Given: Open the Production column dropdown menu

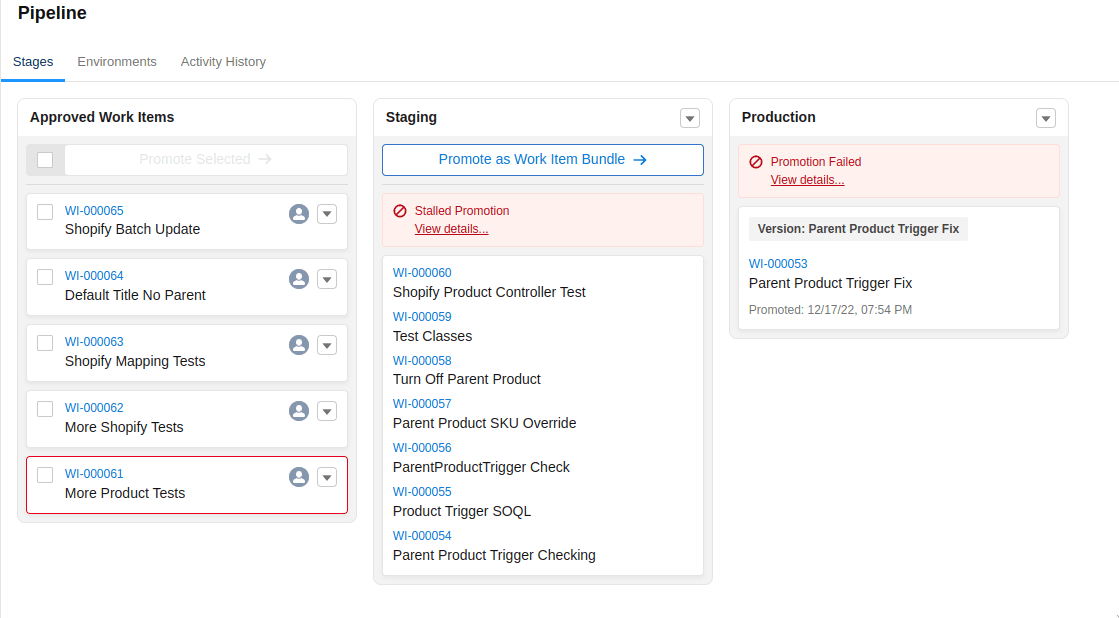Looking at the screenshot, I should 1046,118.
